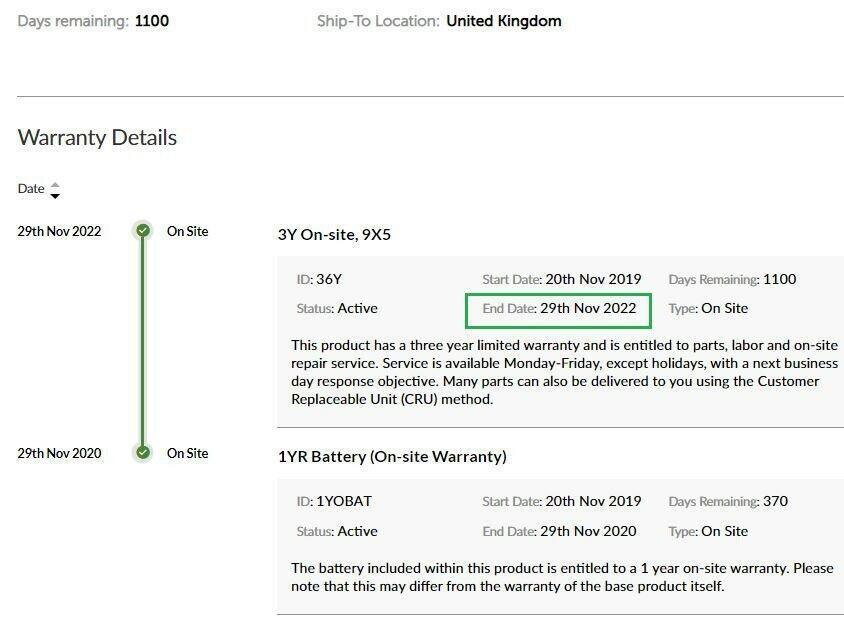Select the 1YR Battery (On-site Warranty) heading
This screenshot has width=844, height=622.
(392, 457)
